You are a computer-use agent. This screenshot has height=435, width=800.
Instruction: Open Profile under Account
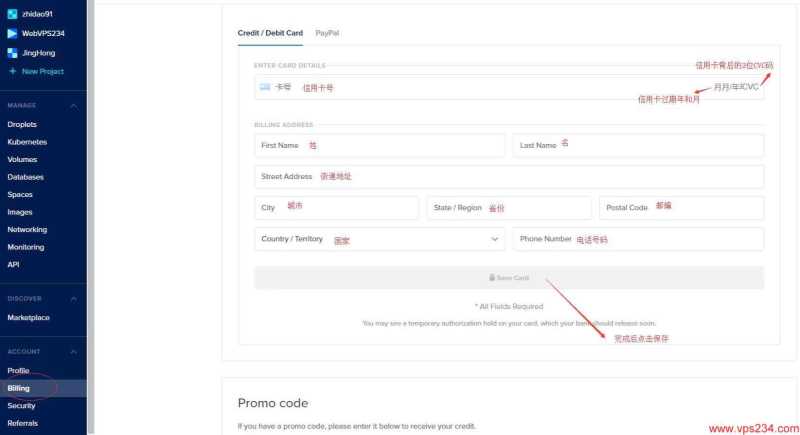[x=18, y=371]
